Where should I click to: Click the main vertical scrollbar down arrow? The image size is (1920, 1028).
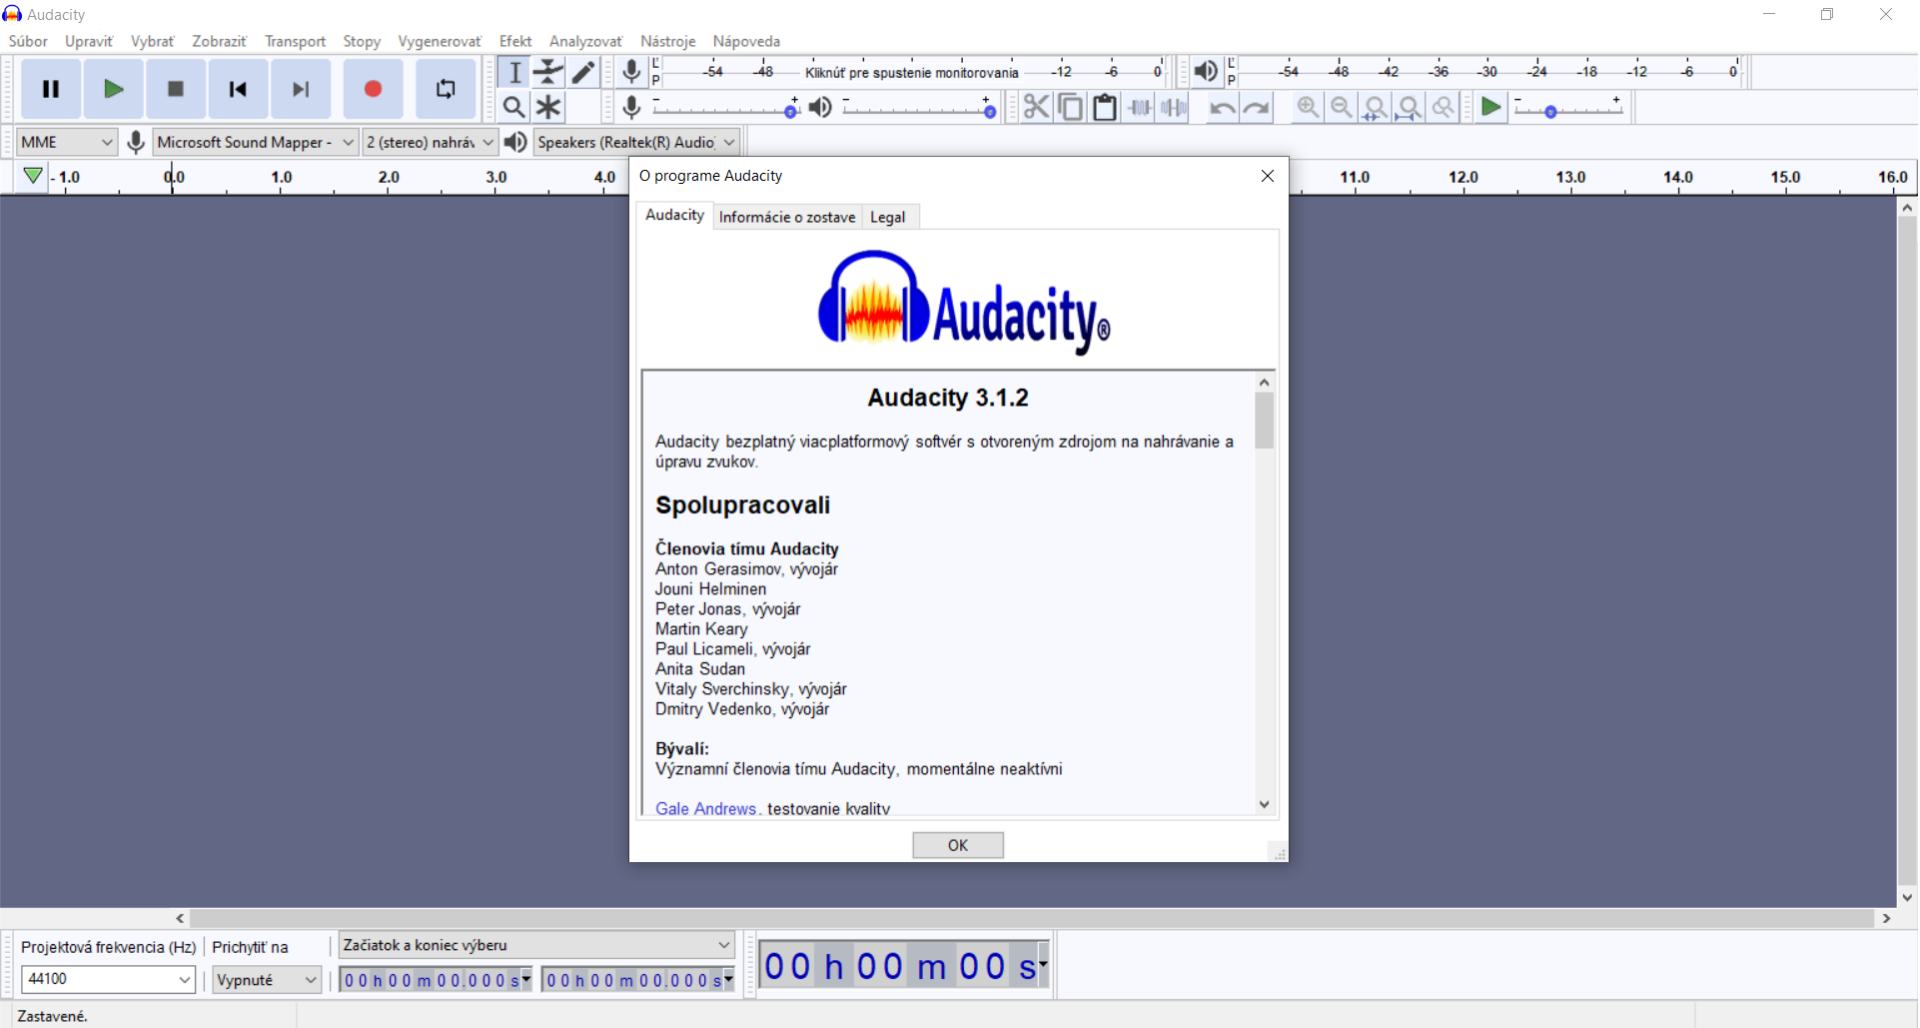point(1907,897)
